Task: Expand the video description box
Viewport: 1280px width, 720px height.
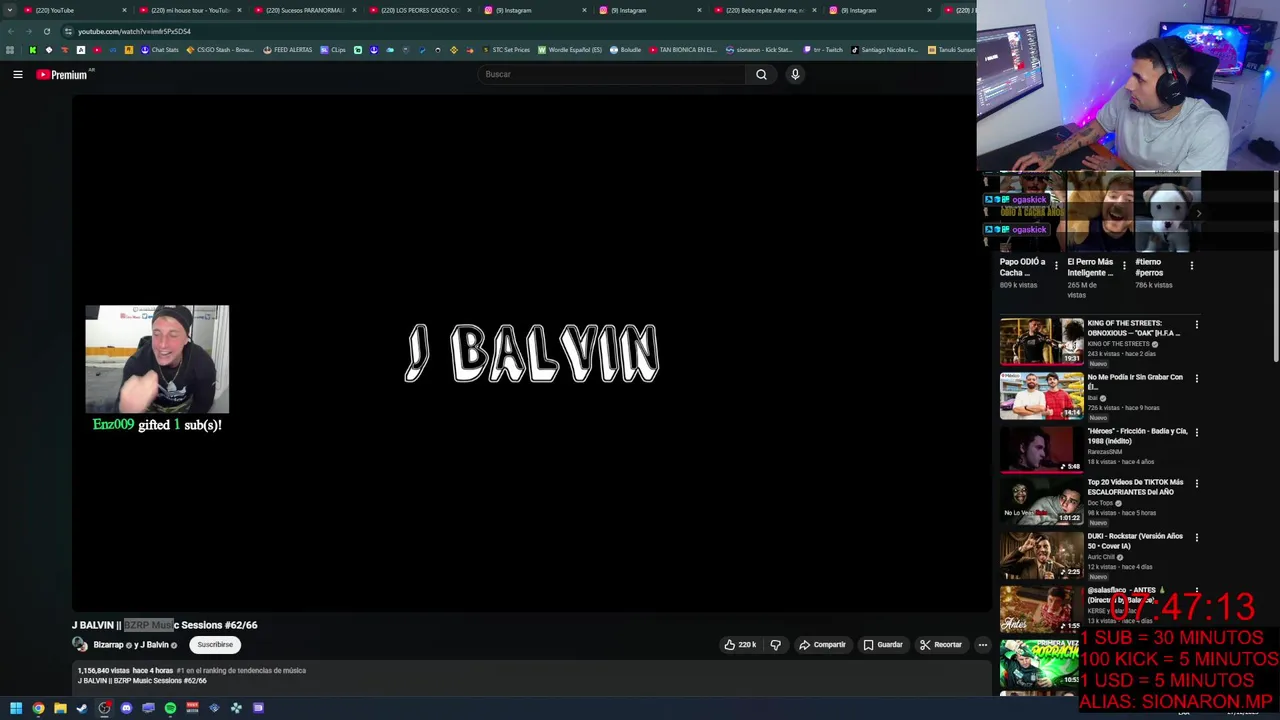Action: [x=530, y=677]
